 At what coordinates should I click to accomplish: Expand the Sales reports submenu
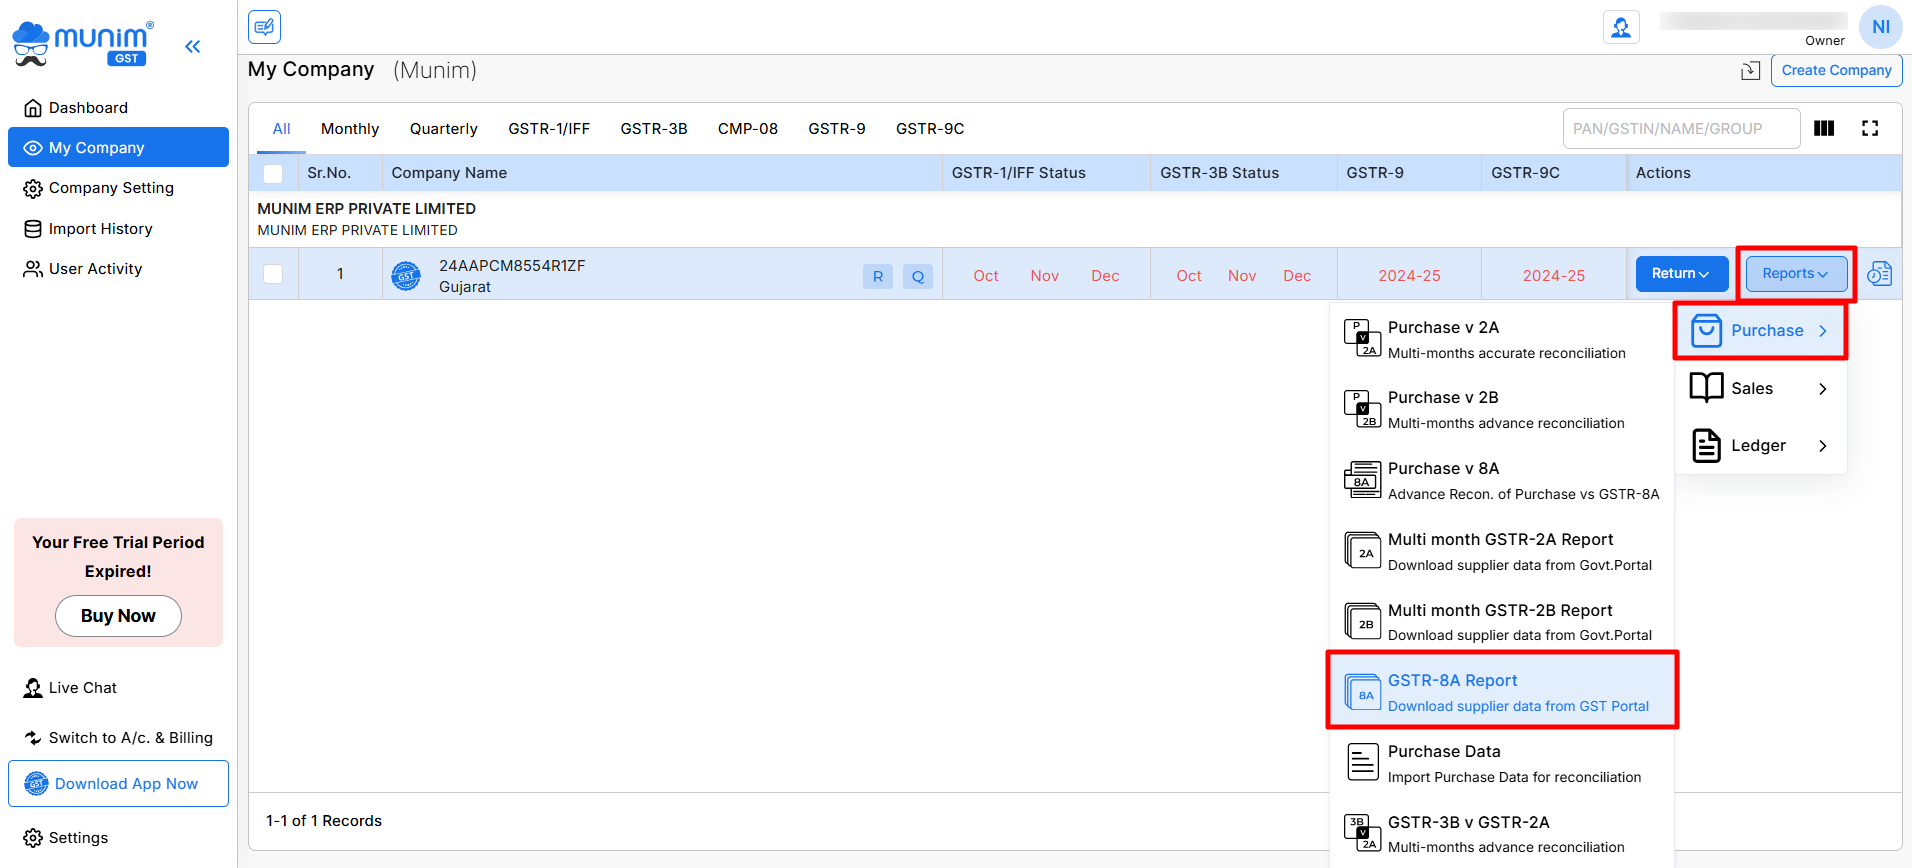(1759, 389)
